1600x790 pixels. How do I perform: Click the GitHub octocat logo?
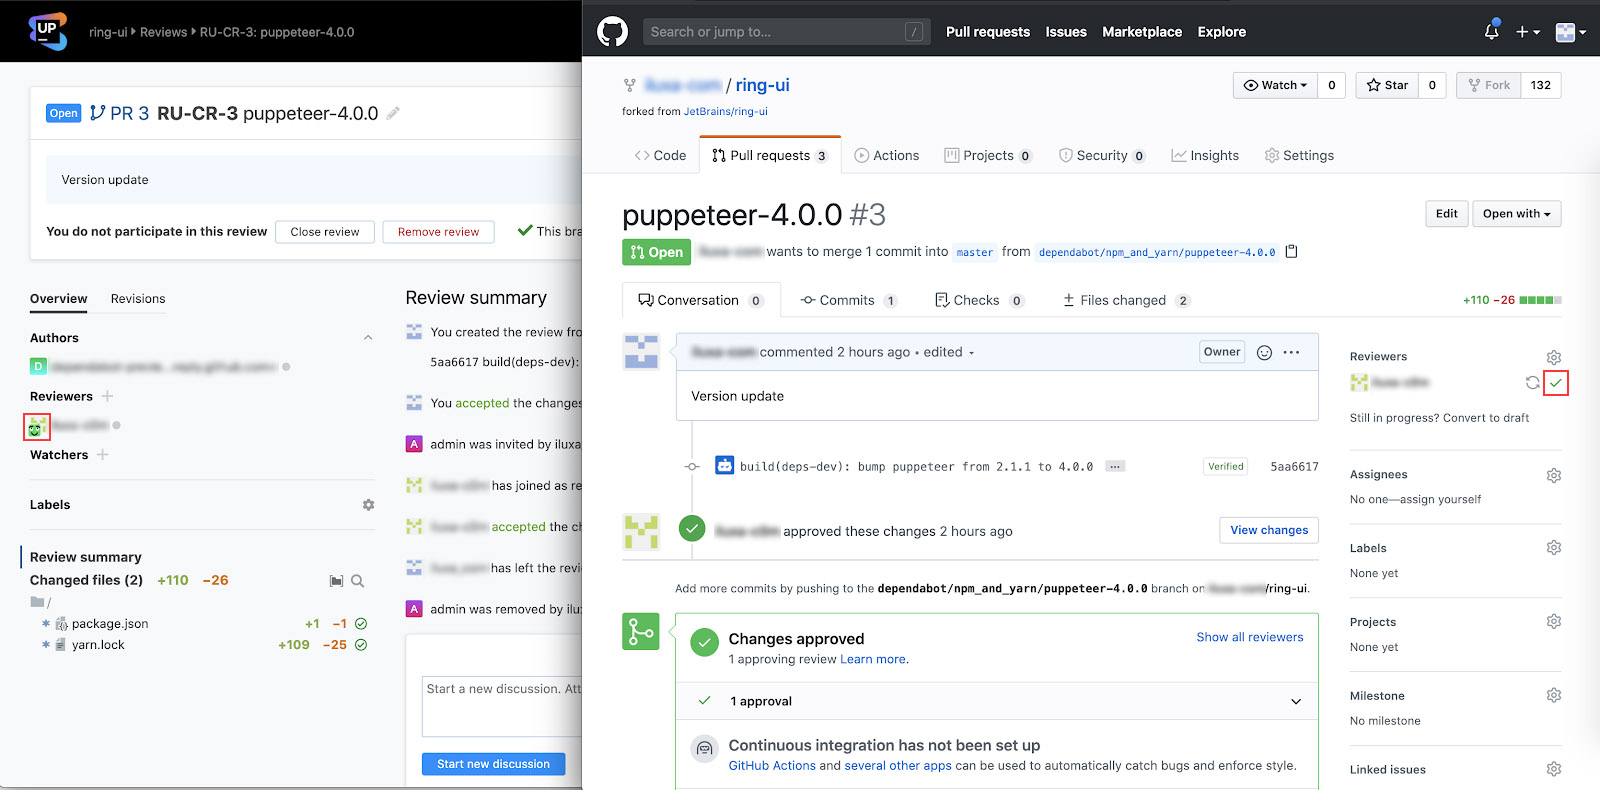coord(612,32)
